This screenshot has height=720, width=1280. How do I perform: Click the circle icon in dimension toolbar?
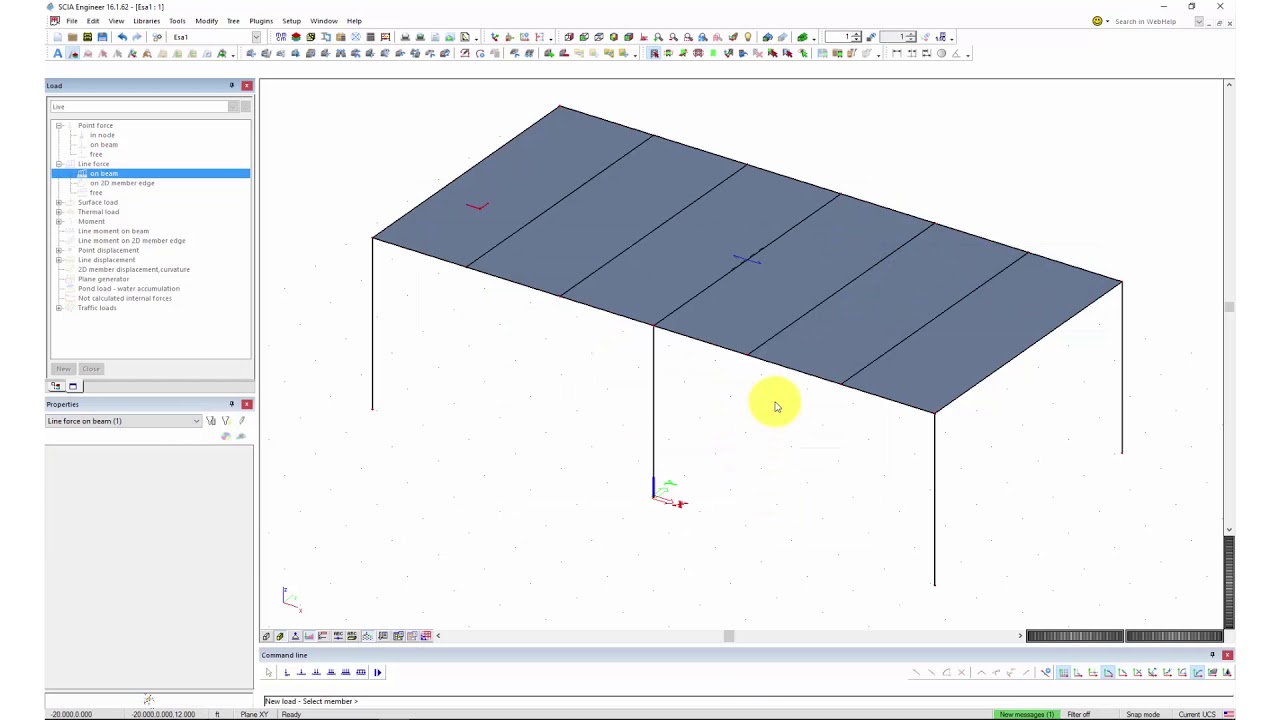pos(941,53)
